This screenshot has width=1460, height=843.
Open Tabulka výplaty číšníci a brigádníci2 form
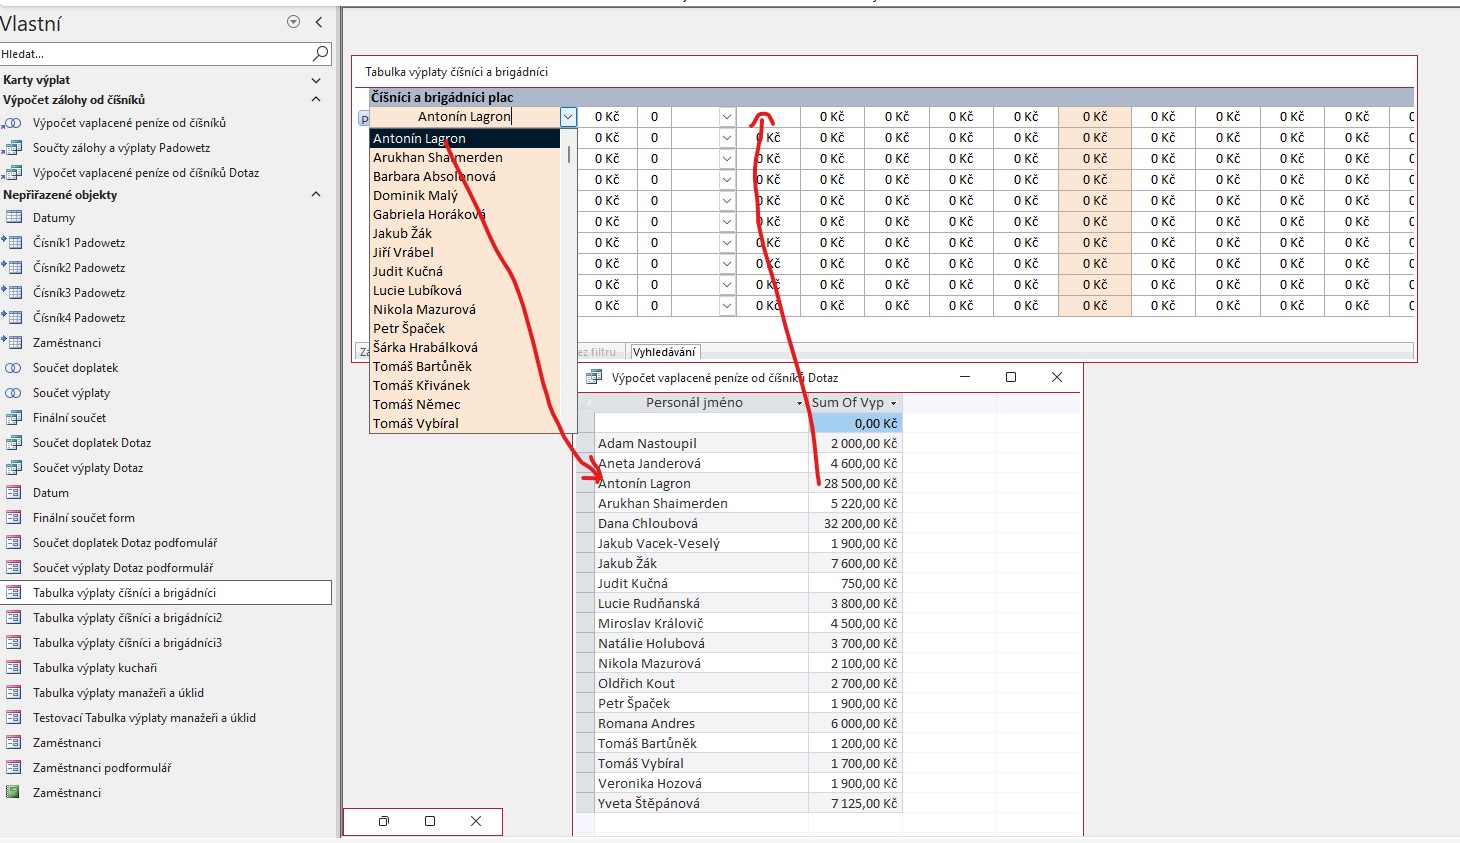click(127, 618)
